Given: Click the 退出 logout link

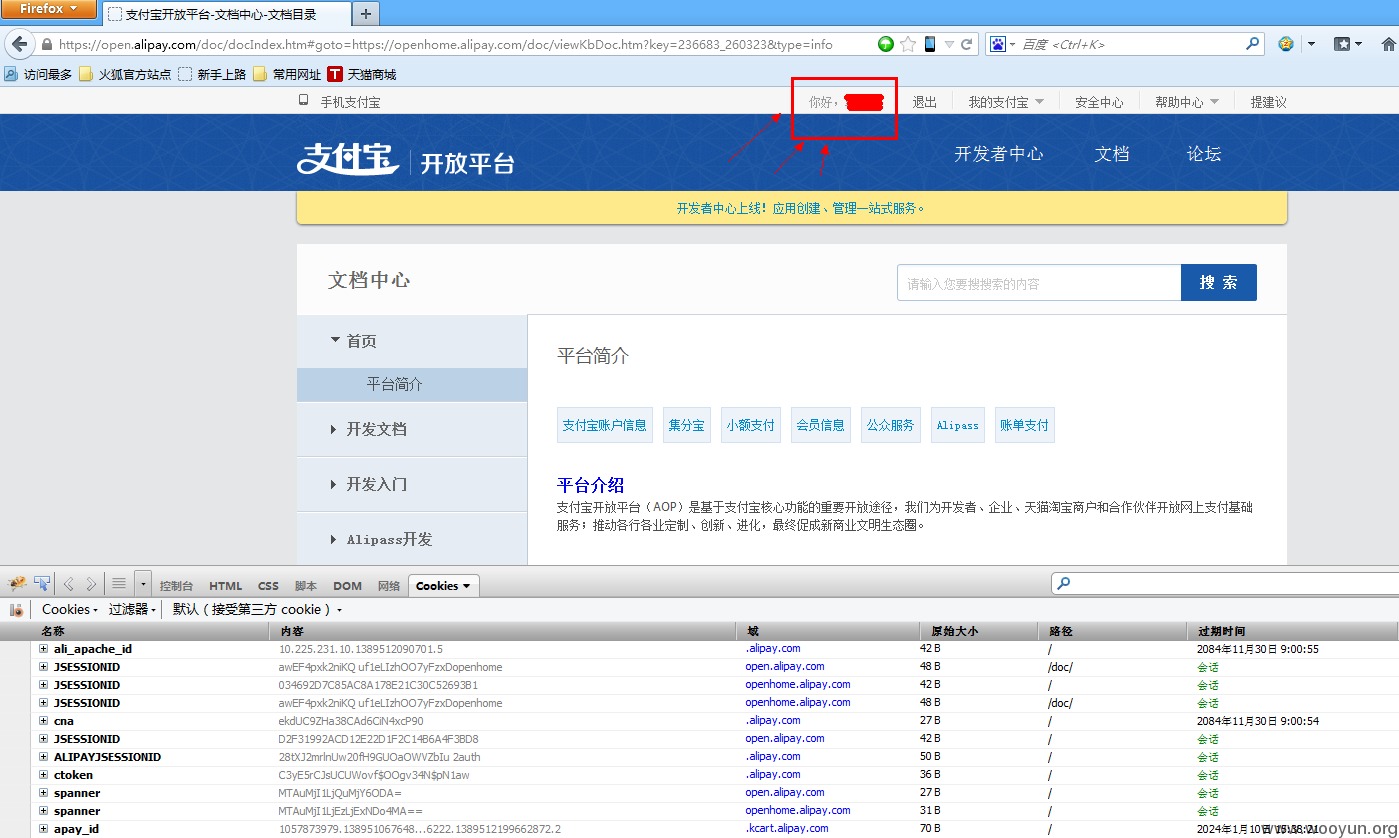Looking at the screenshot, I should pyautogui.click(x=925, y=102).
